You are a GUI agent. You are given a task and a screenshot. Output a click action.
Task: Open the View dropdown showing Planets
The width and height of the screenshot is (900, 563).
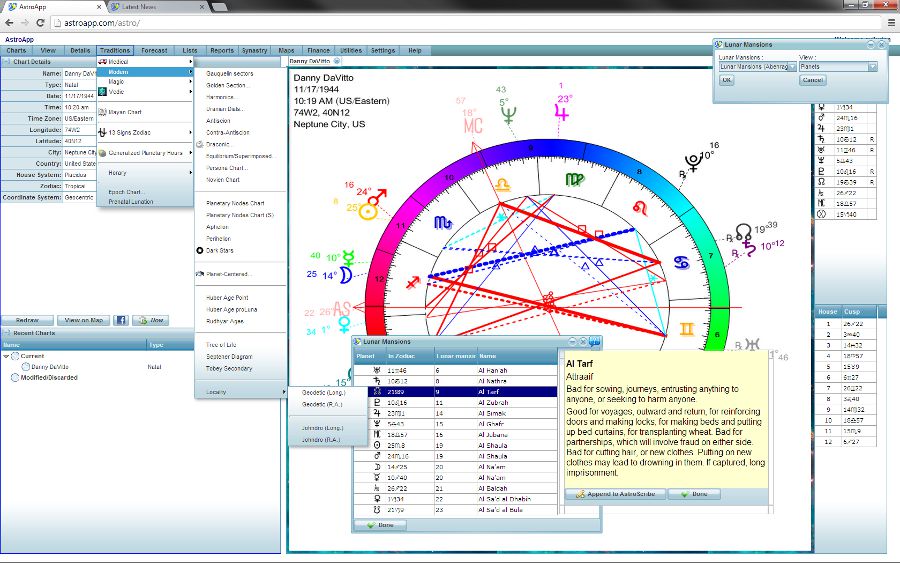[x=838, y=67]
